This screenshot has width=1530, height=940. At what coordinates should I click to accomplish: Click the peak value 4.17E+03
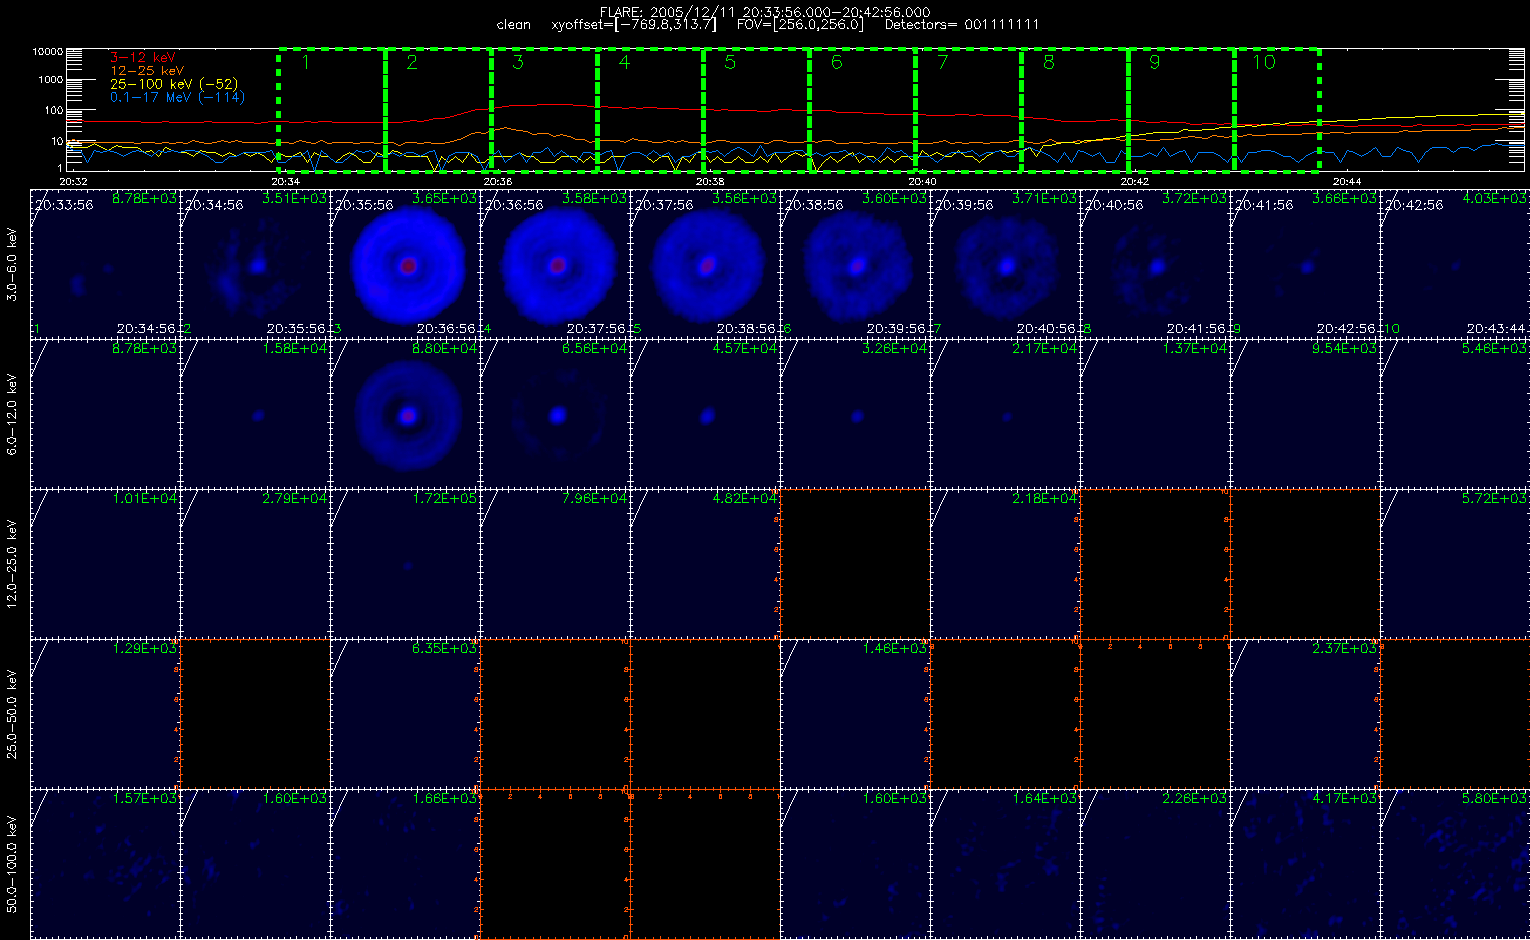tap(1344, 799)
